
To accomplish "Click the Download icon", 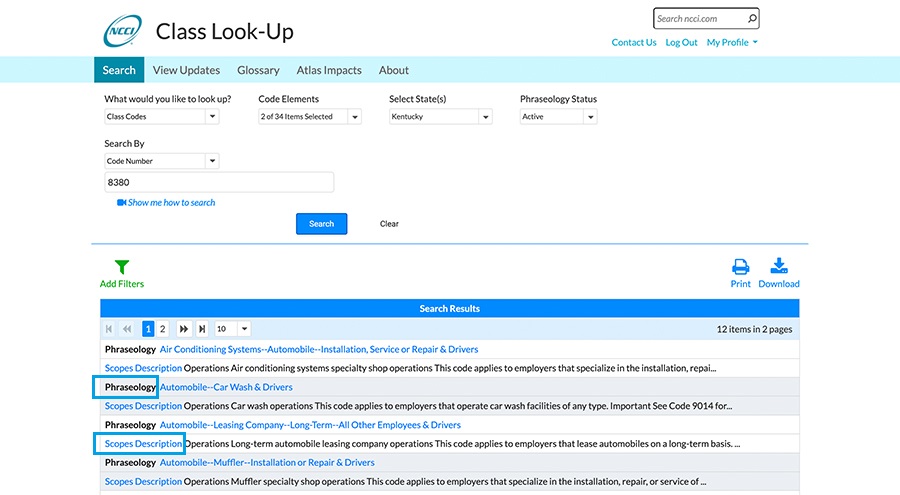I will [x=779, y=266].
